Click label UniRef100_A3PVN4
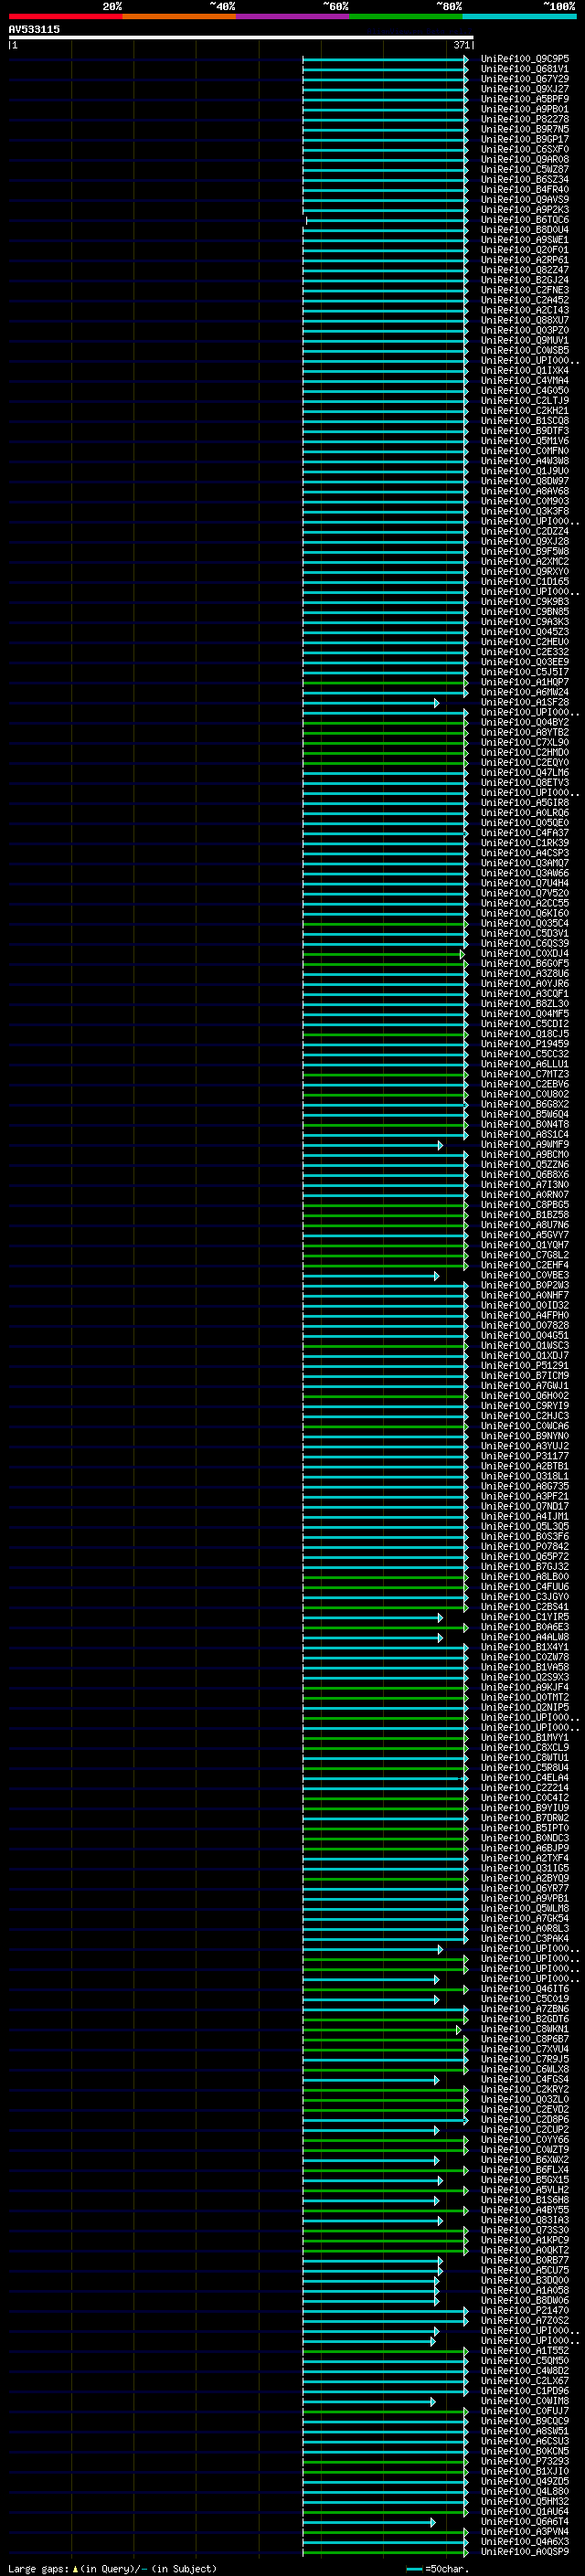This screenshot has height=2576, width=585. coord(524,2531)
